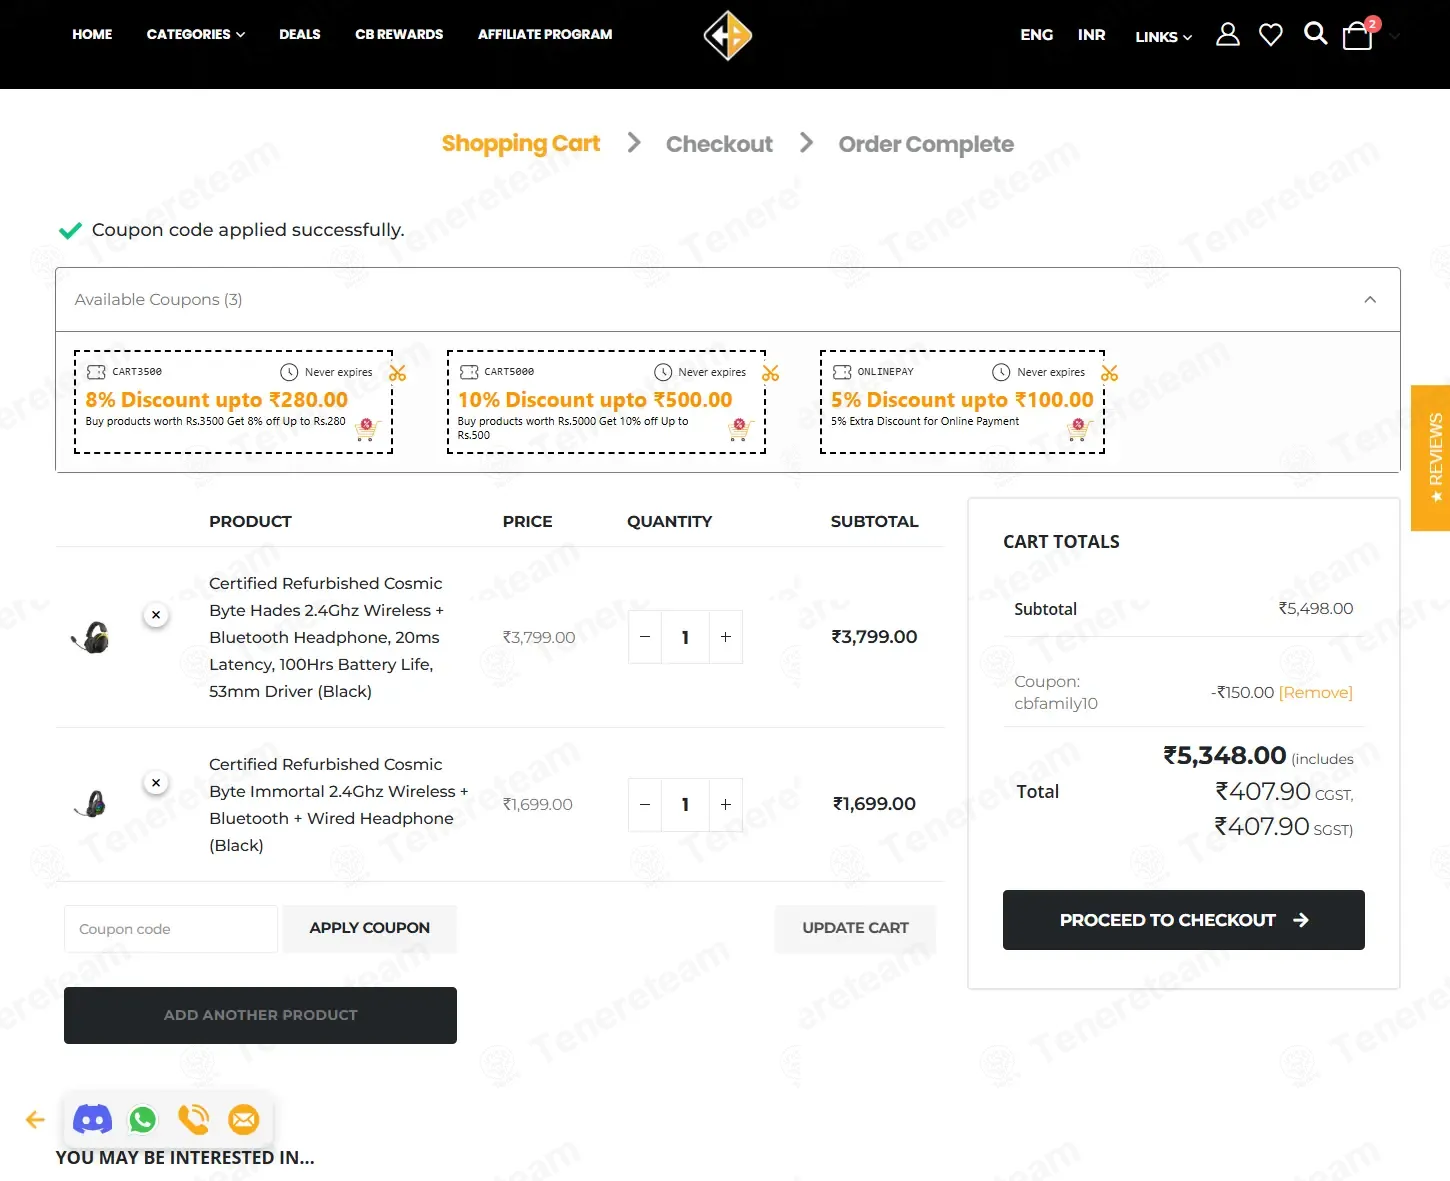Viewport: 1450px width, 1181px height.
Task: Open Immortal headphone product thumbnail
Action: (x=92, y=804)
